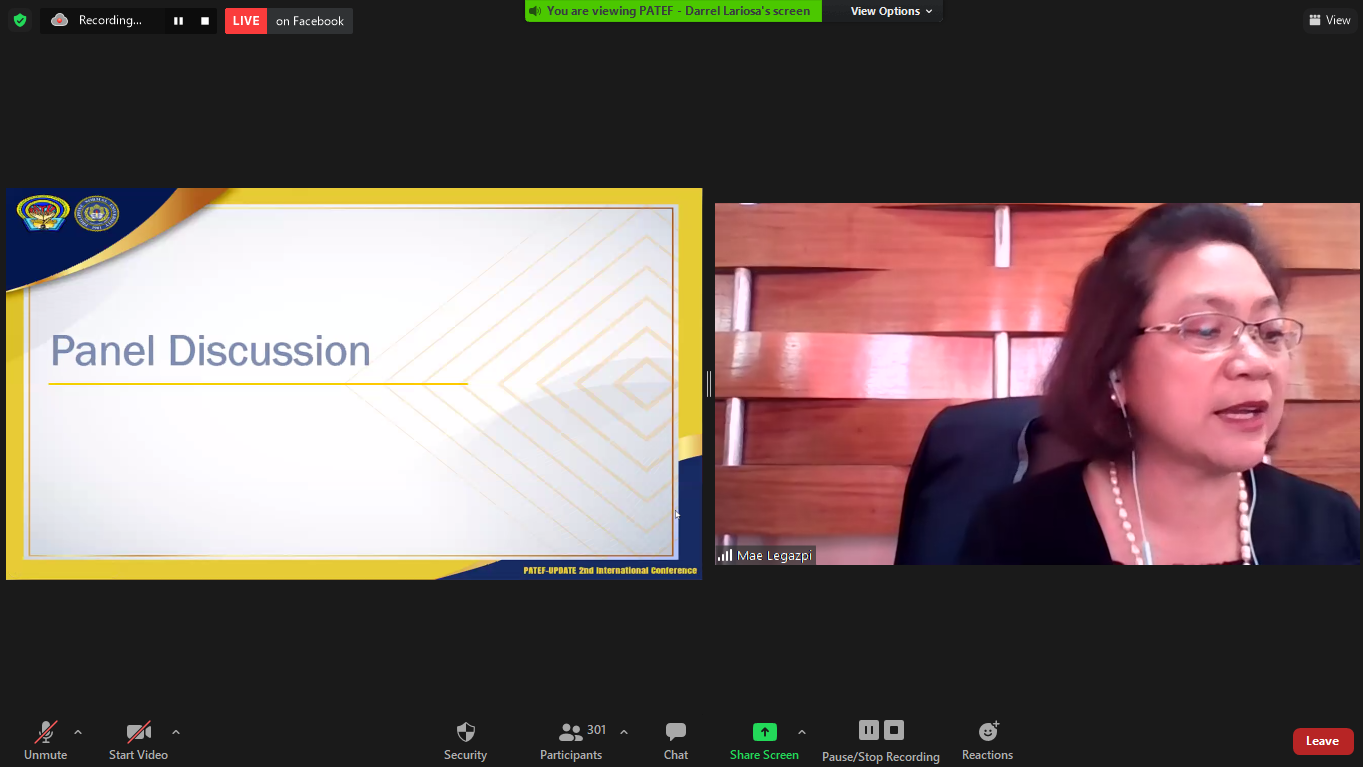Screen dimensions: 1363x767
Task: Pause recording in the top recording bar
Action: tap(178, 21)
